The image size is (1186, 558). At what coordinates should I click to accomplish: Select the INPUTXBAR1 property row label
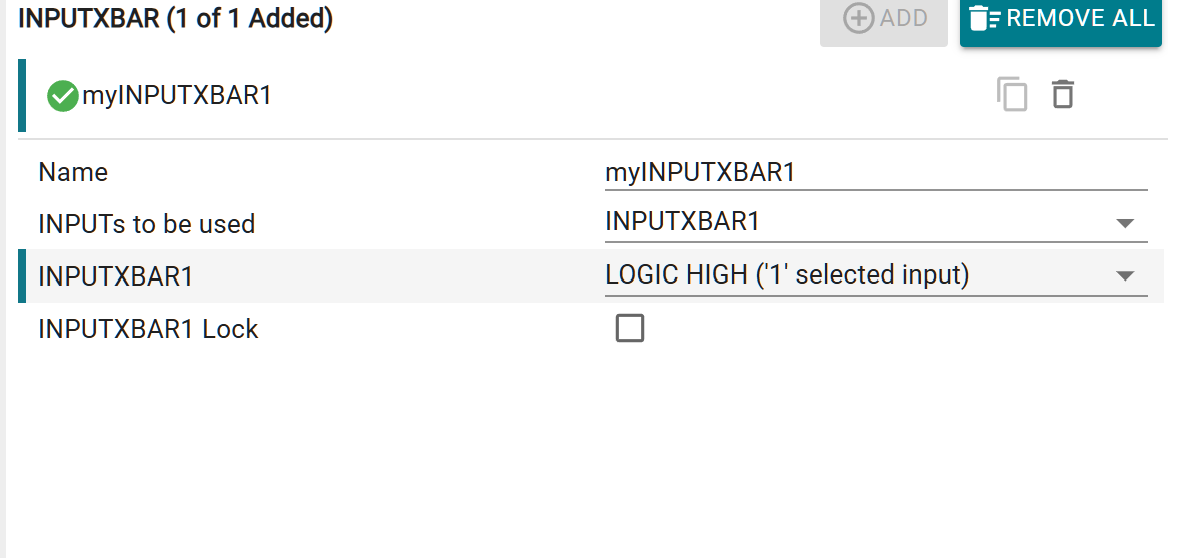coord(115,277)
